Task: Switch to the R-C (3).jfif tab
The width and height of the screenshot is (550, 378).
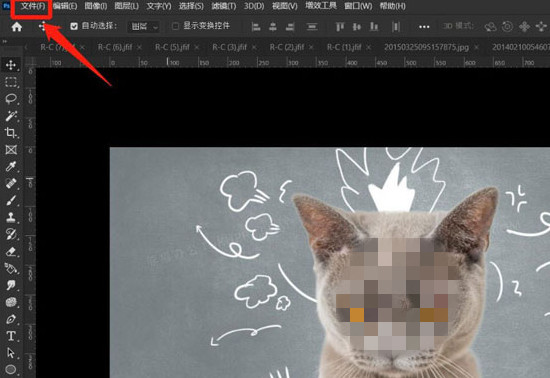Action: 229,47
